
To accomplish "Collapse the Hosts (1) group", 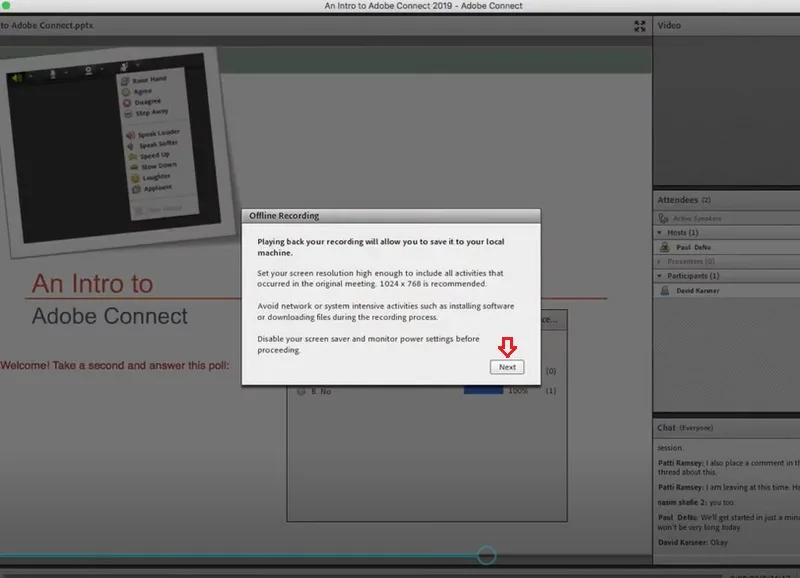I will click(659, 233).
